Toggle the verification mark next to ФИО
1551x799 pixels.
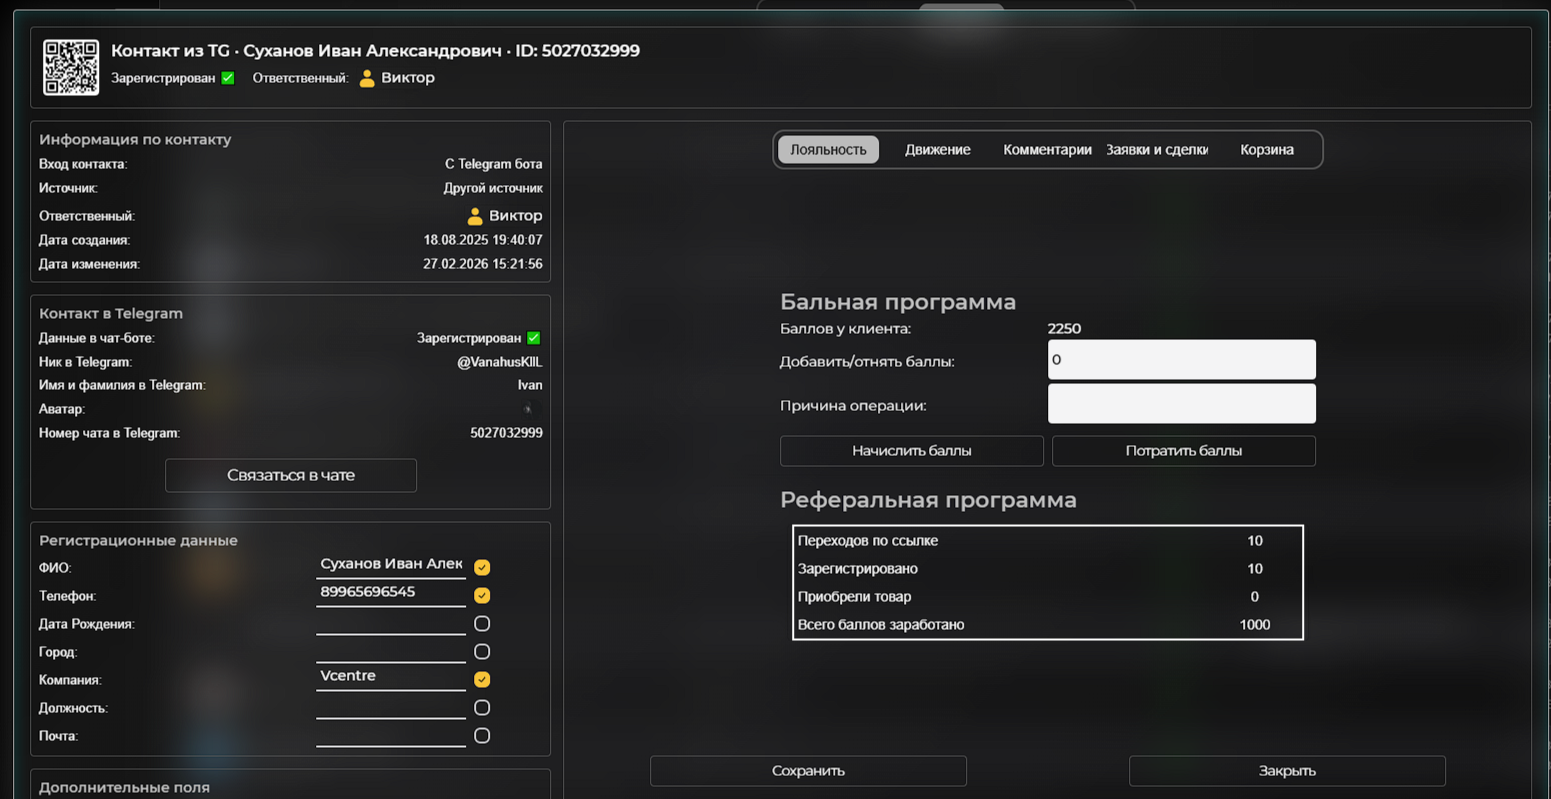482,567
